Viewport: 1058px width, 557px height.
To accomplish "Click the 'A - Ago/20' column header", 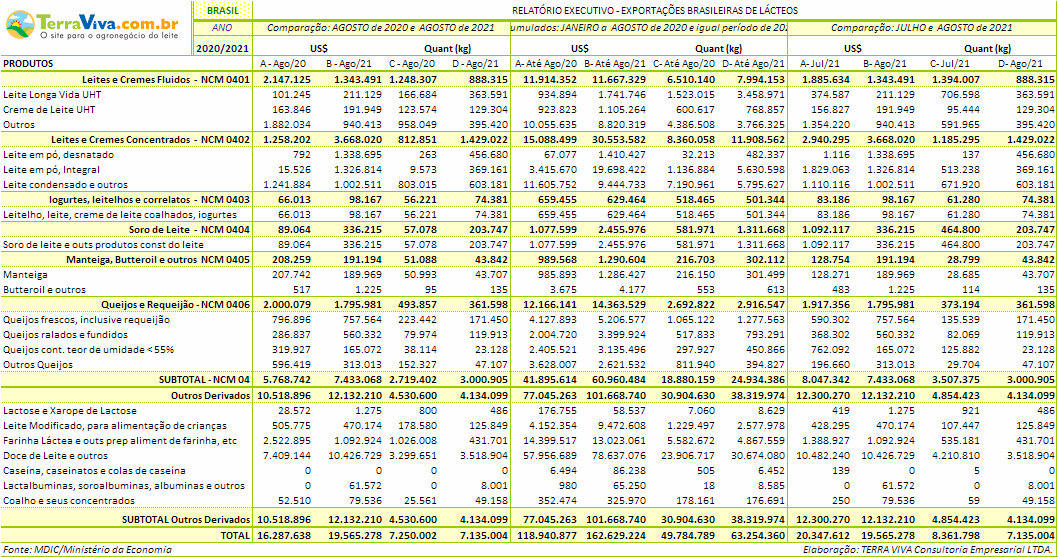I will pyautogui.click(x=283, y=63).
